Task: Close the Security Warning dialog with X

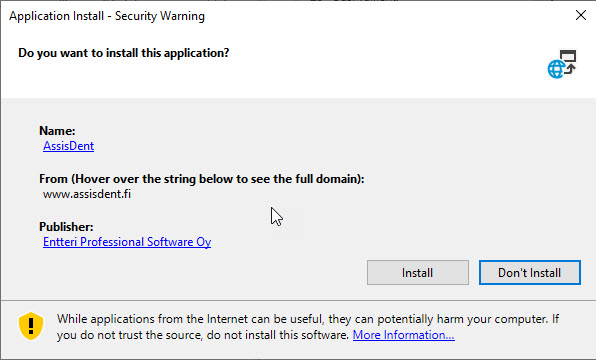Action: click(580, 16)
